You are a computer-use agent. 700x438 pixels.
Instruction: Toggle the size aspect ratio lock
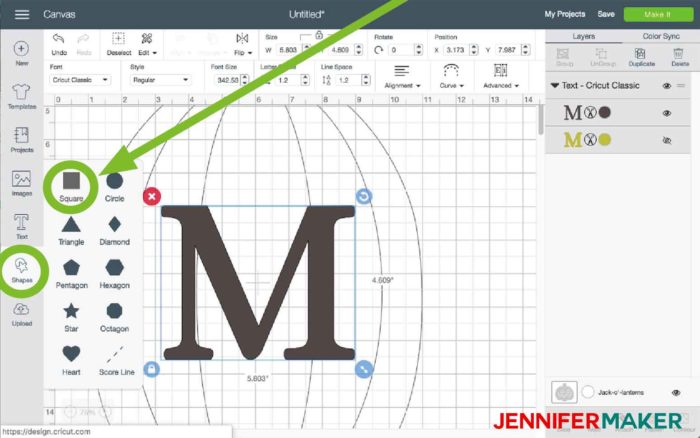[319, 35]
